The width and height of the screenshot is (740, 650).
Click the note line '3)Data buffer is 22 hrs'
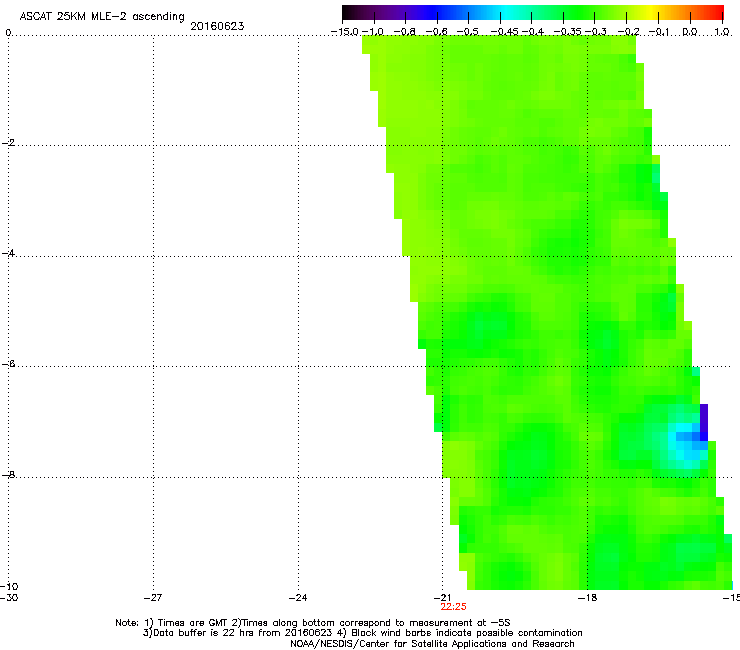click(x=362, y=633)
